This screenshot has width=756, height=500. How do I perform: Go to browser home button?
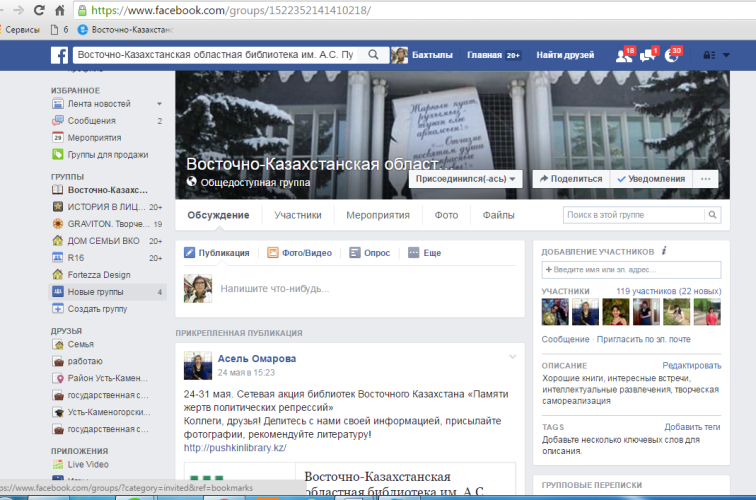(x=60, y=10)
